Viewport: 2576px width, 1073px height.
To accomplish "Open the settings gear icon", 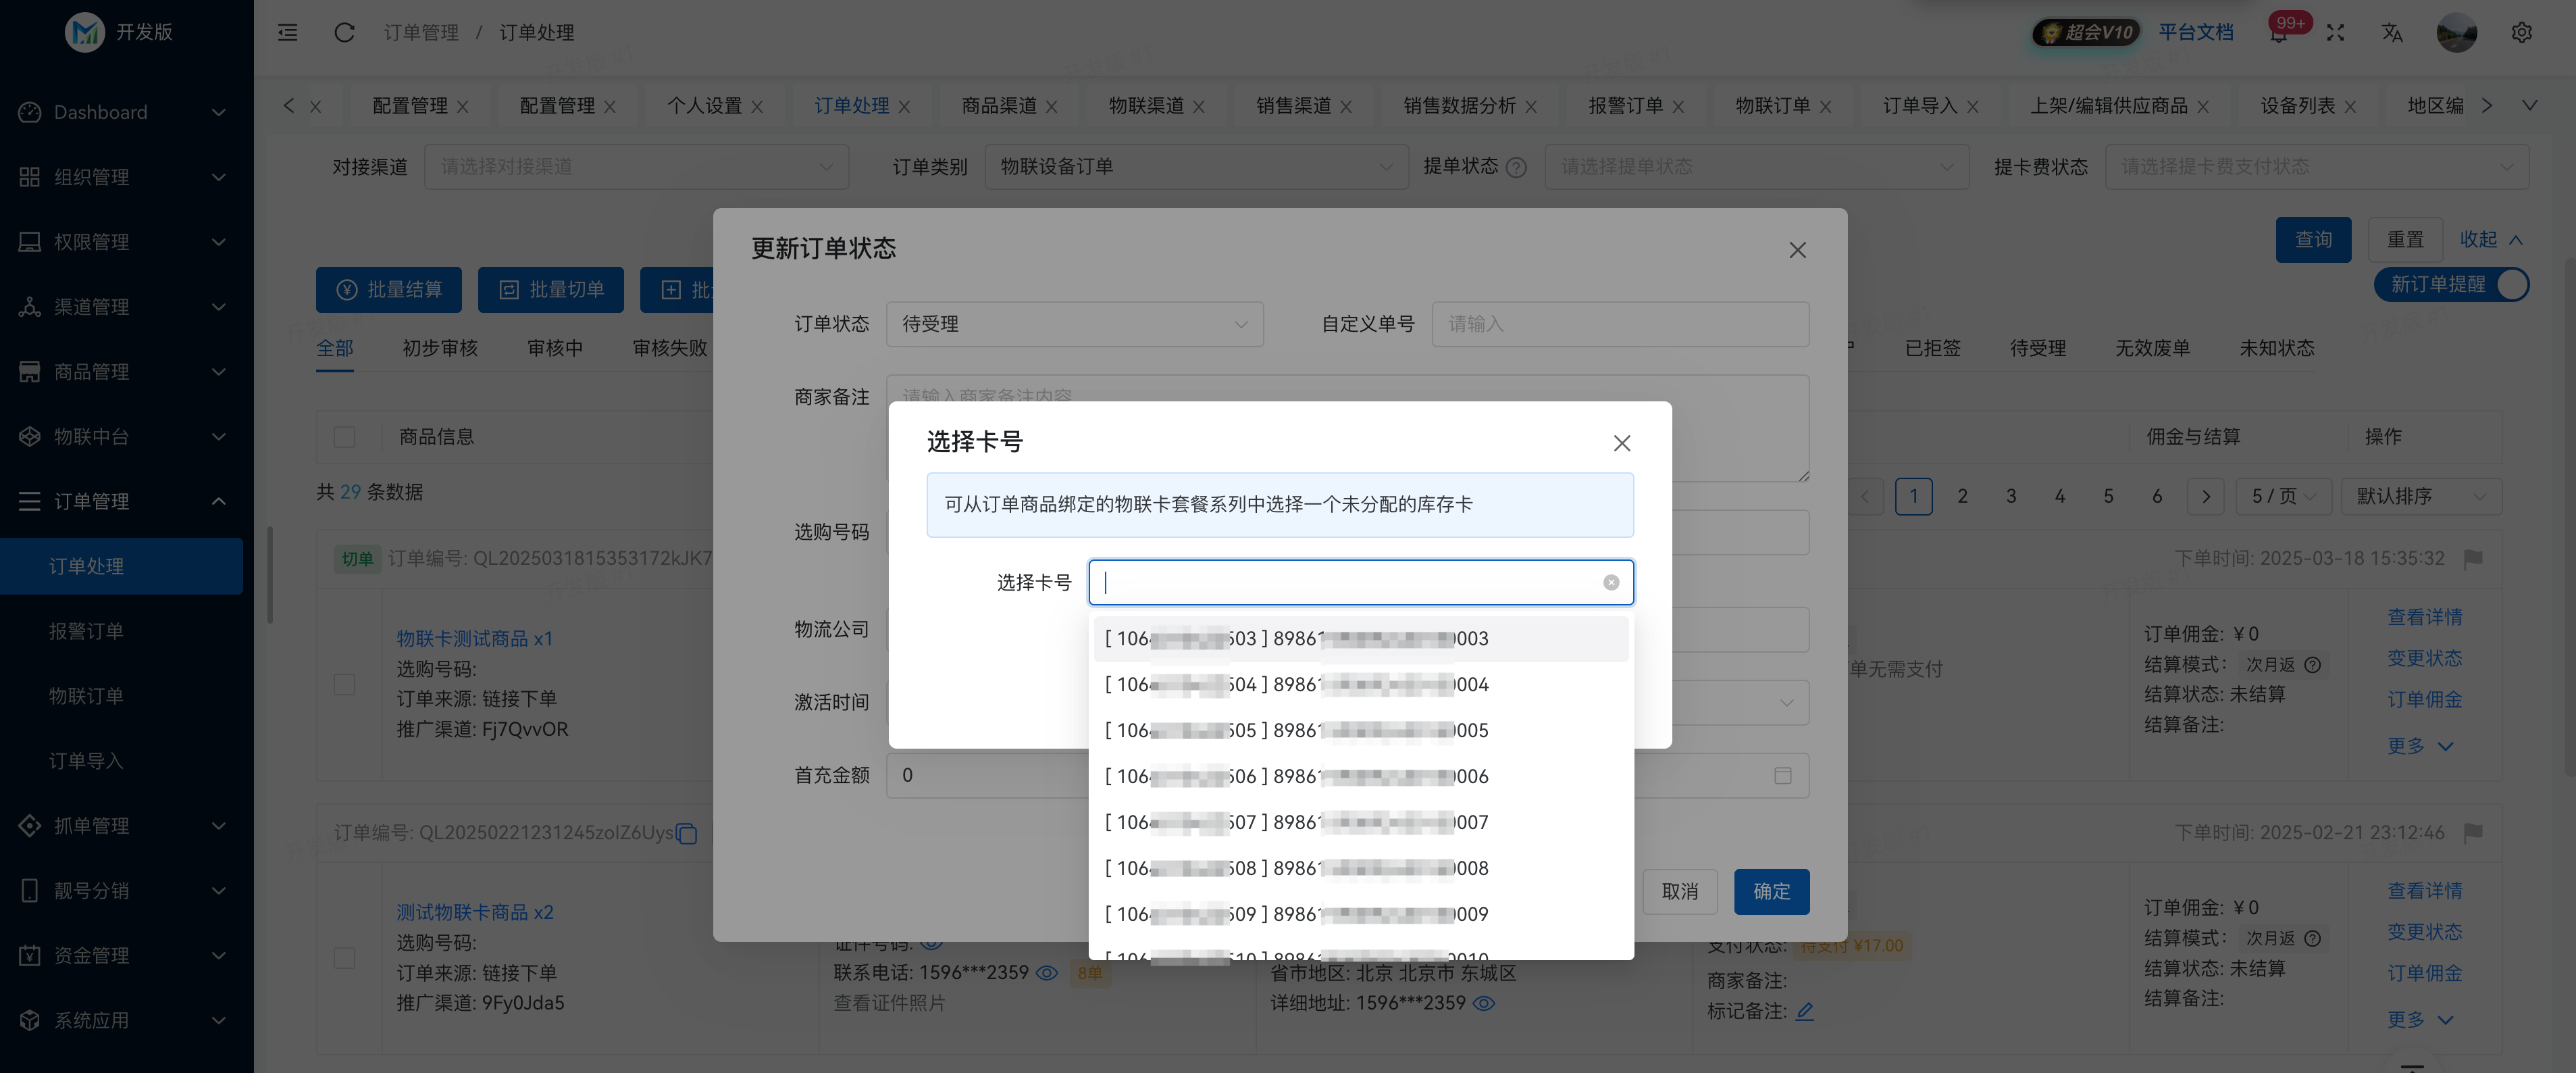I will (2521, 33).
